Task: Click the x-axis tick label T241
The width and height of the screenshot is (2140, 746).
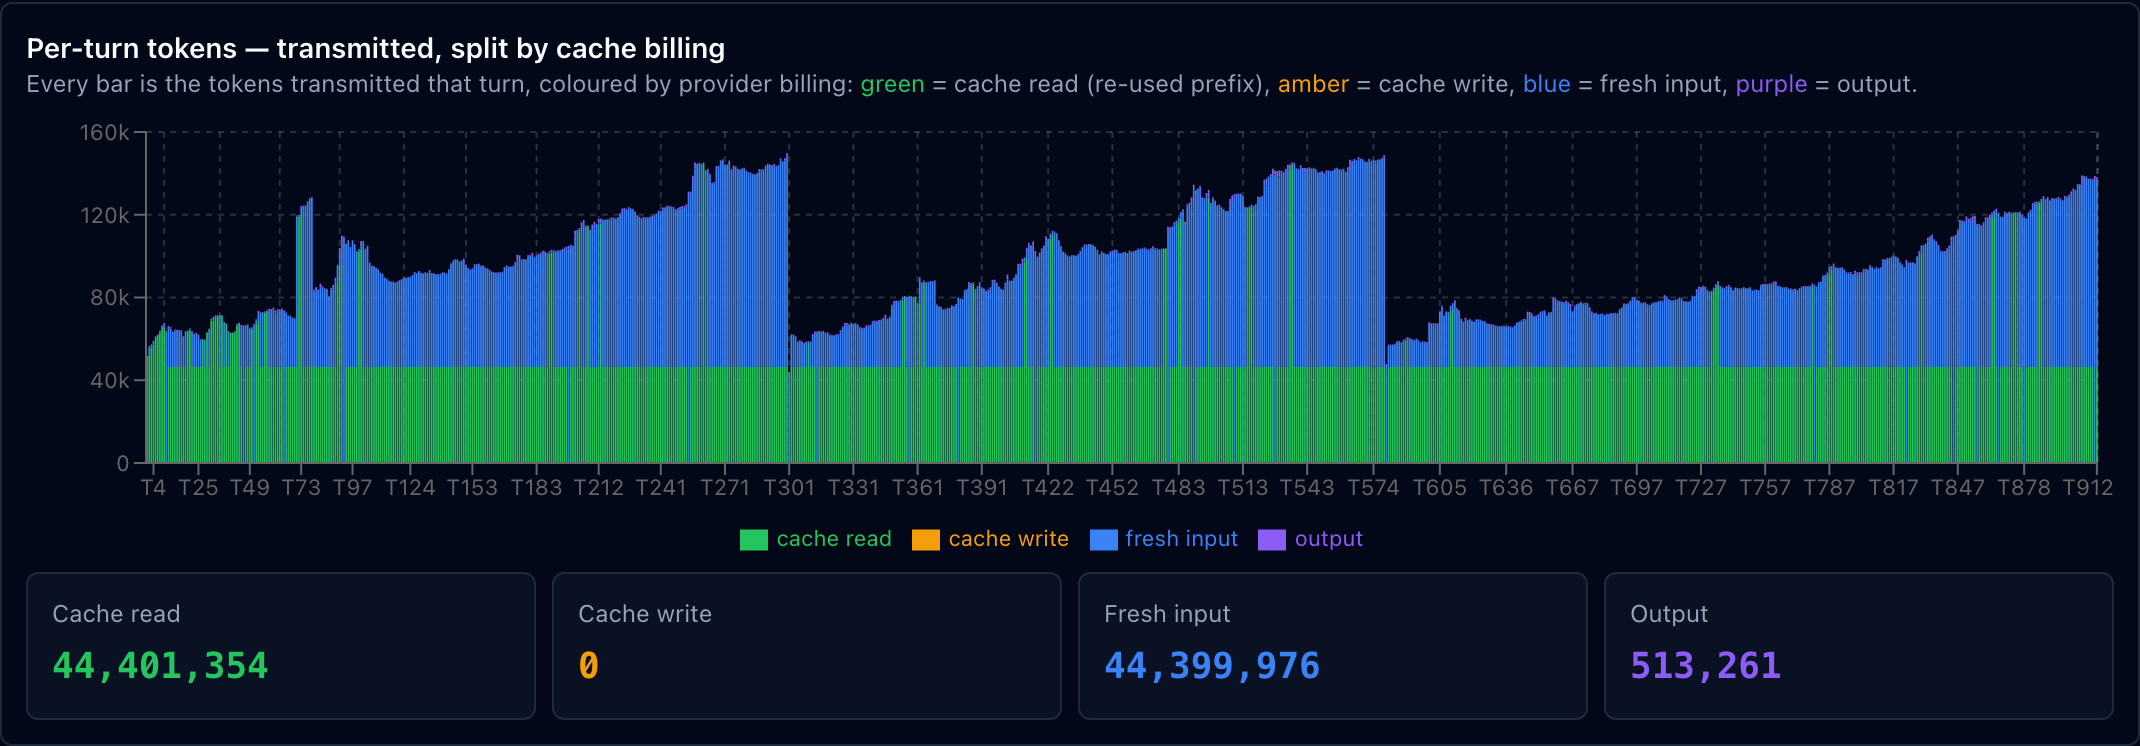Action: point(662,487)
